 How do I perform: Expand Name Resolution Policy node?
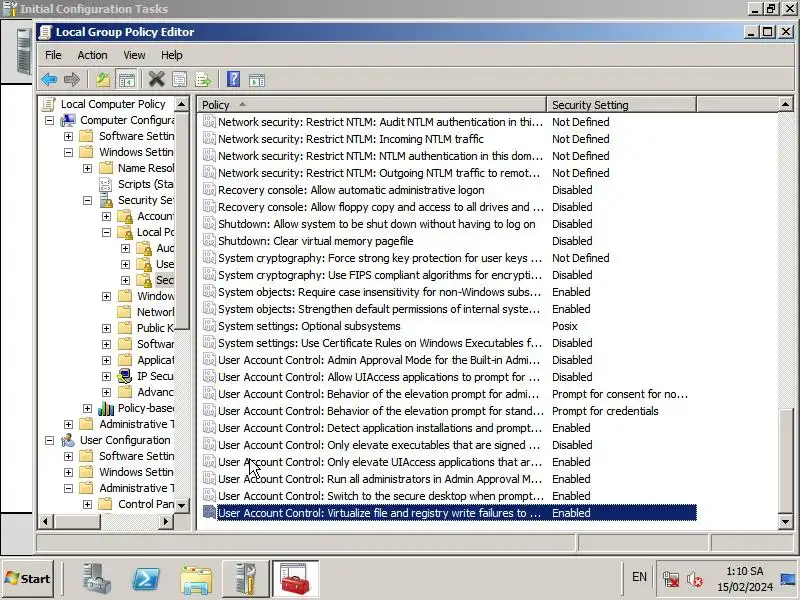[87, 168]
